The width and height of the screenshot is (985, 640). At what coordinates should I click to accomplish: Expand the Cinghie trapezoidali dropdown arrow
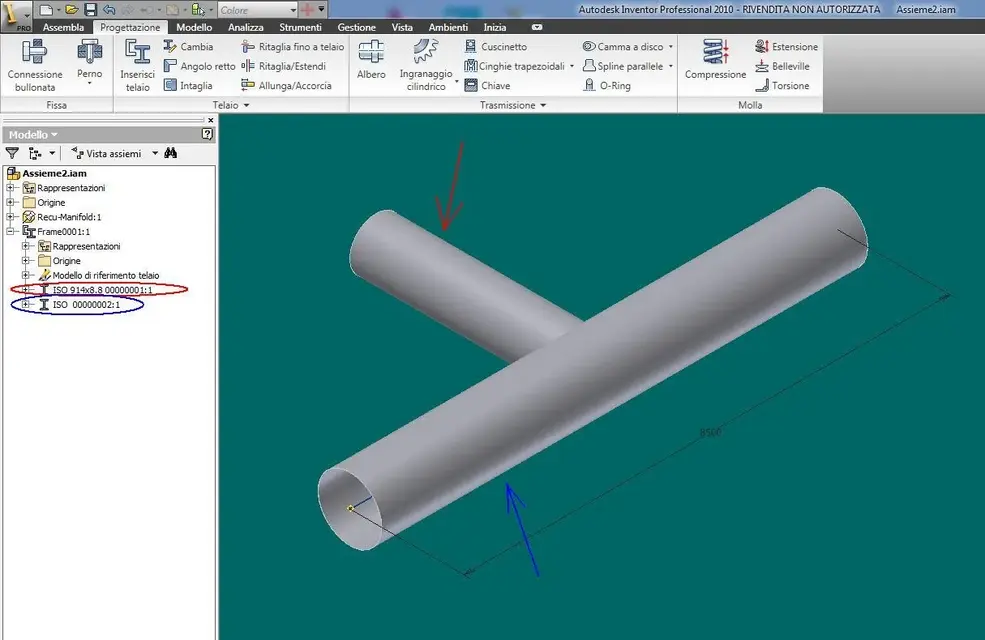(x=572, y=66)
